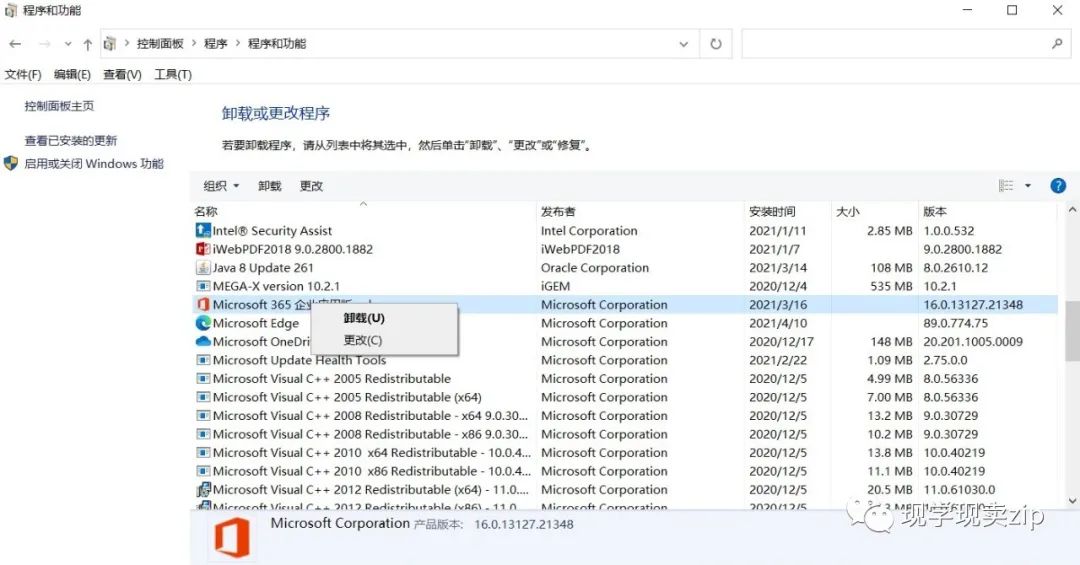Sort by the 版本 column header
Viewport: 1080px width, 565px height.
(935, 212)
